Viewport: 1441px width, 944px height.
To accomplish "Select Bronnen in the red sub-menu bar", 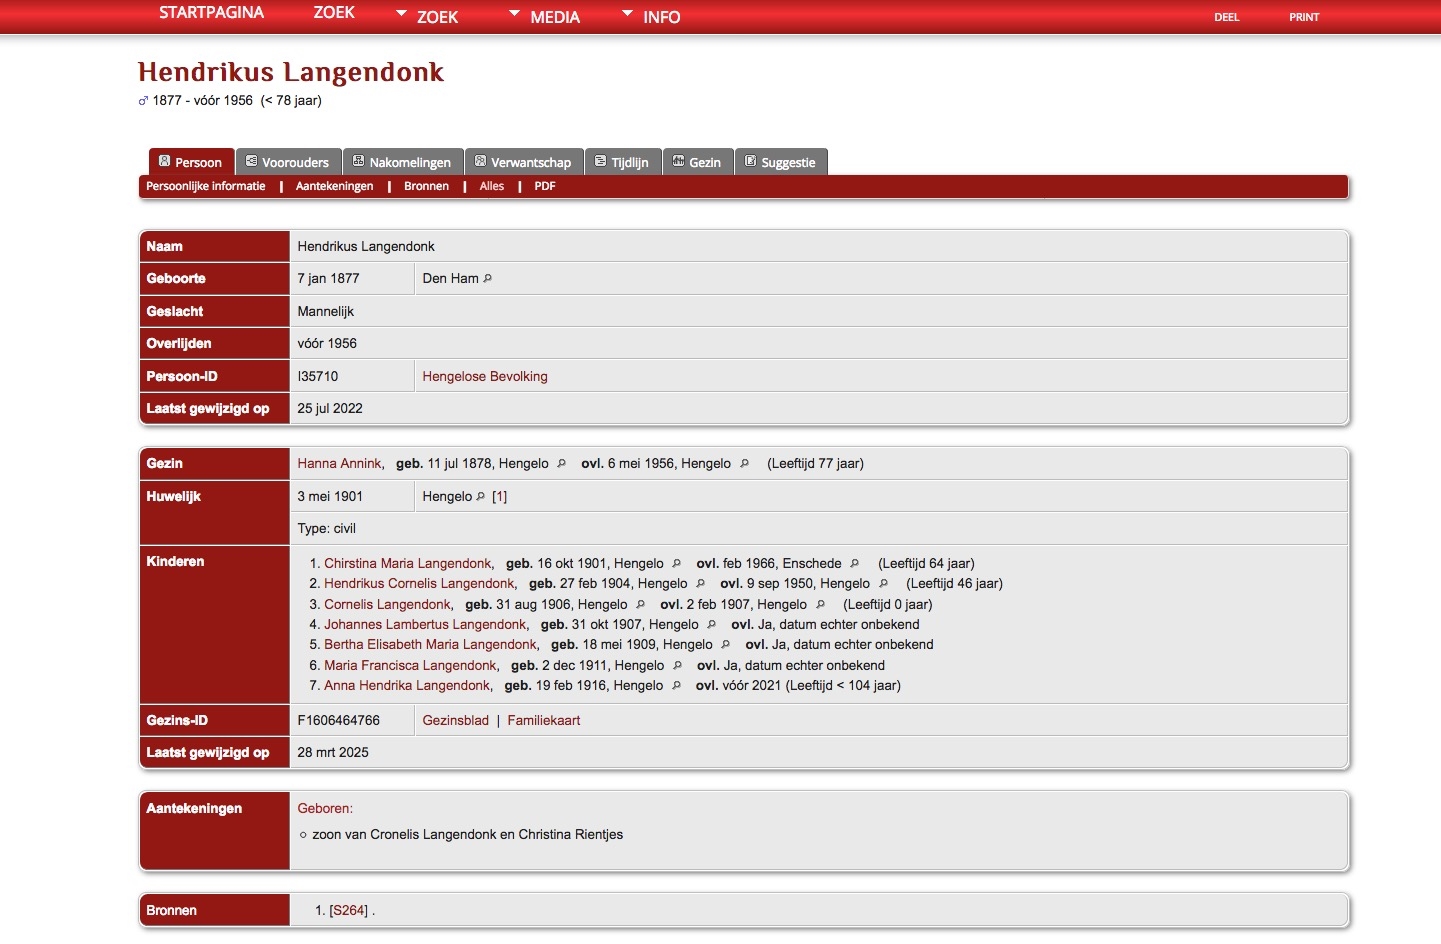I will [x=427, y=186].
